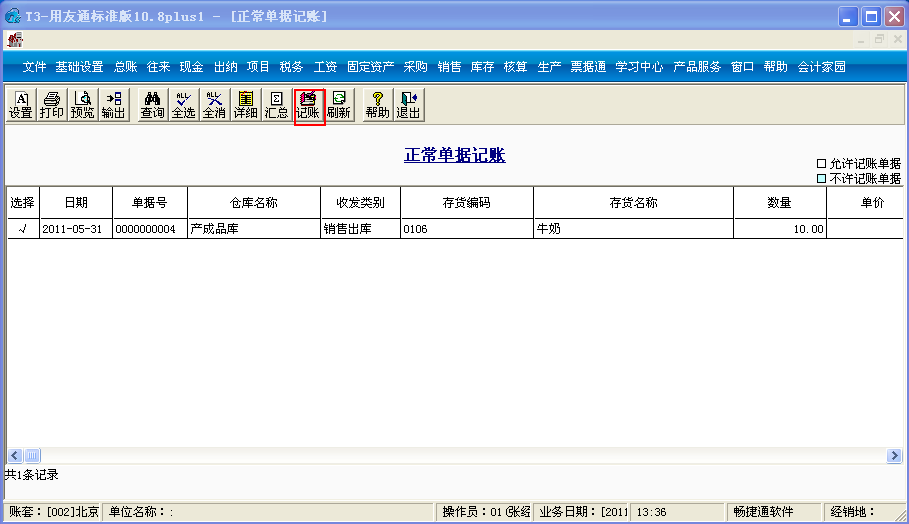909x524 pixels.
Task: Open the 生产 menu
Action: 549,67
